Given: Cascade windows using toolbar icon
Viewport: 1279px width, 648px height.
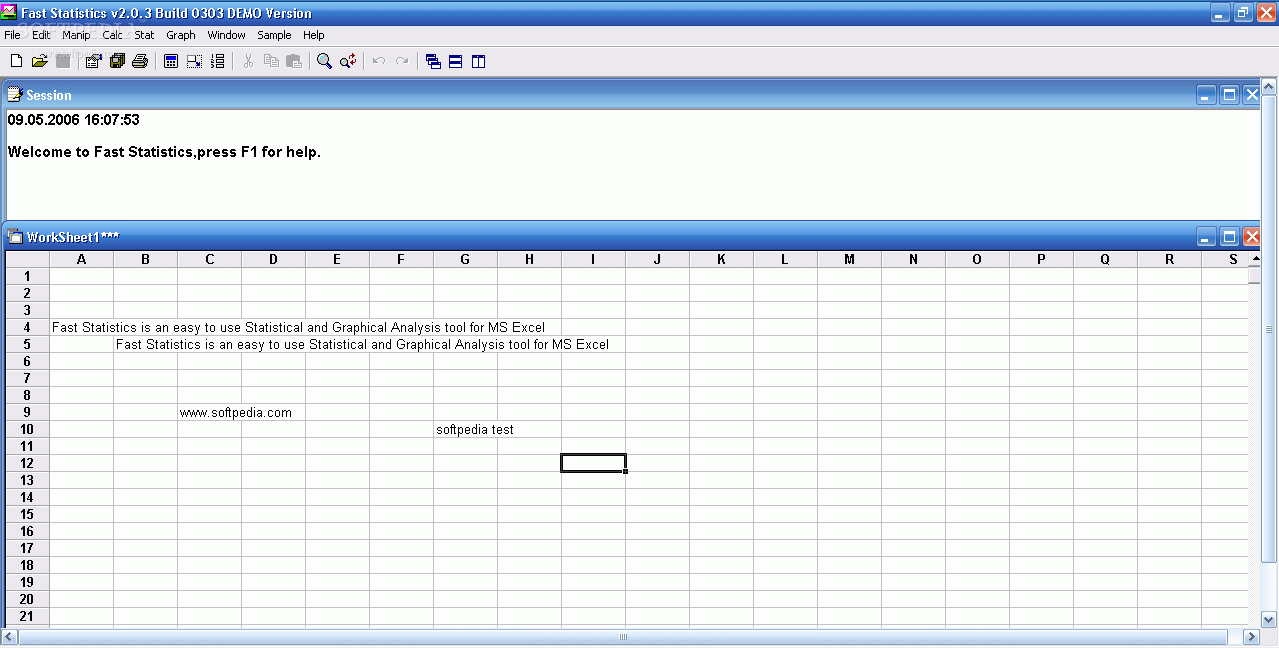Looking at the screenshot, I should 433,61.
